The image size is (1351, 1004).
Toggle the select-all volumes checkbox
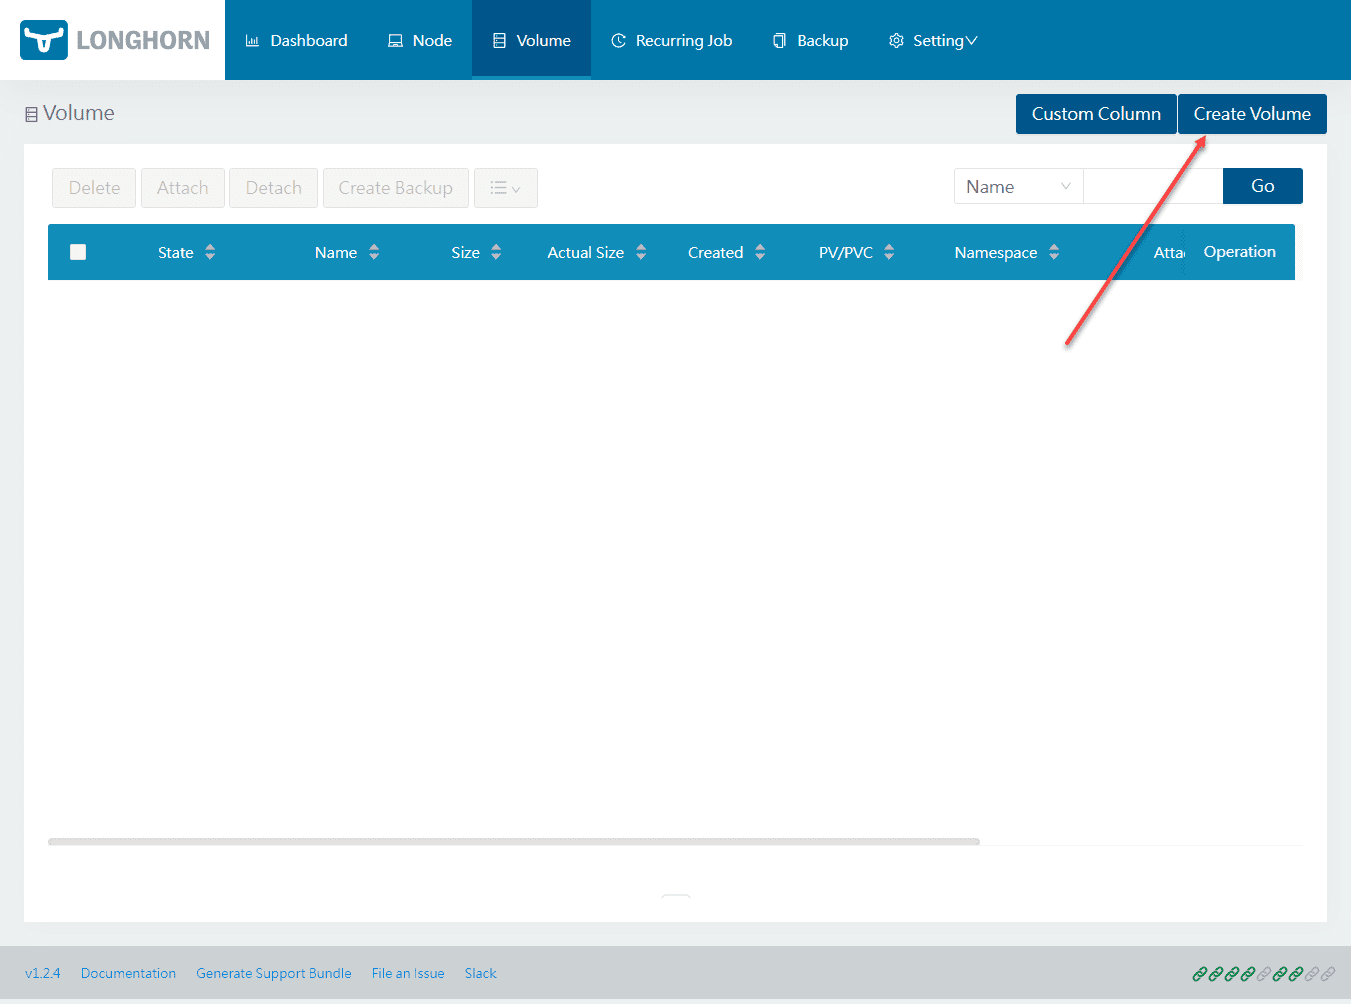tap(78, 252)
